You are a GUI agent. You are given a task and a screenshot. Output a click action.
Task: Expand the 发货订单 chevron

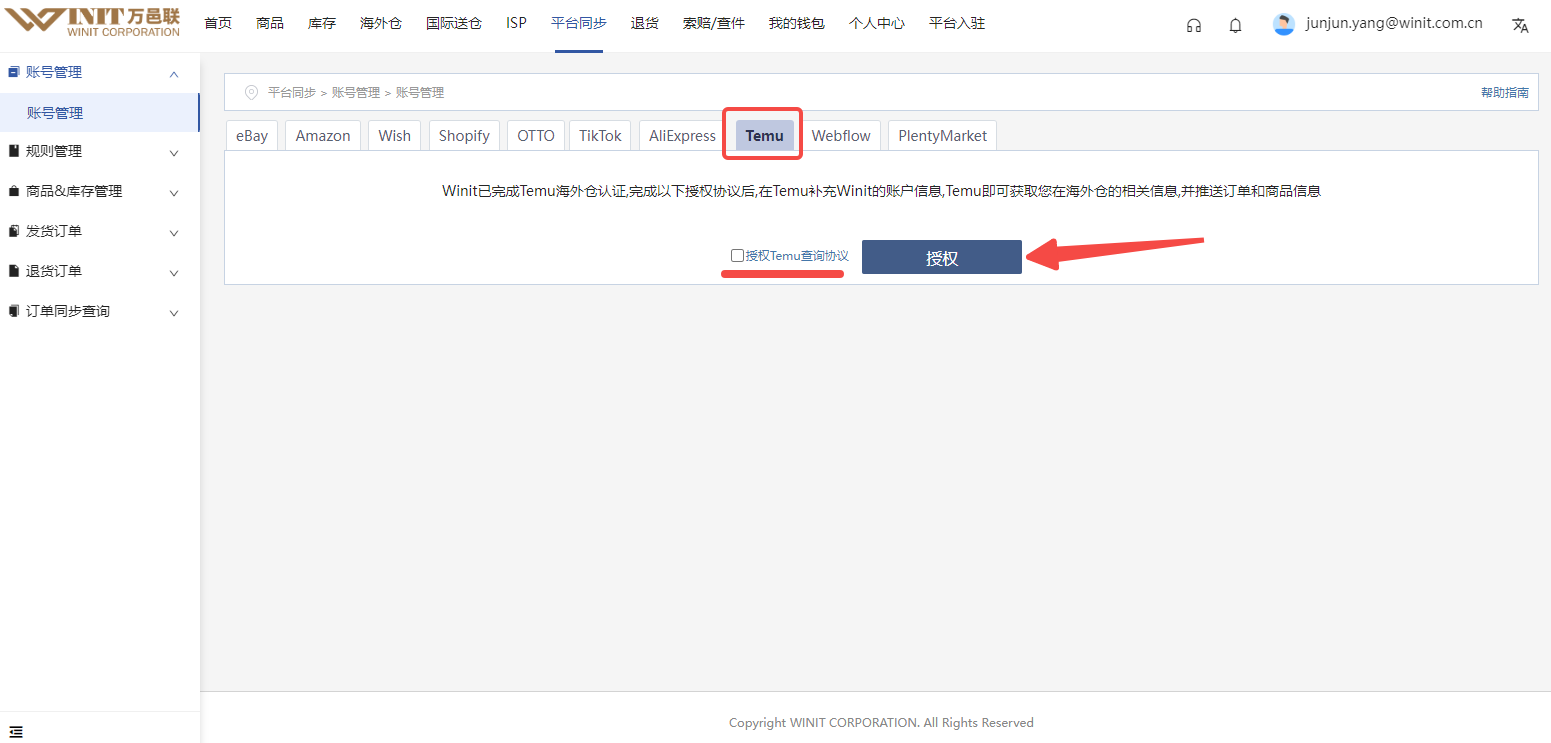(174, 233)
